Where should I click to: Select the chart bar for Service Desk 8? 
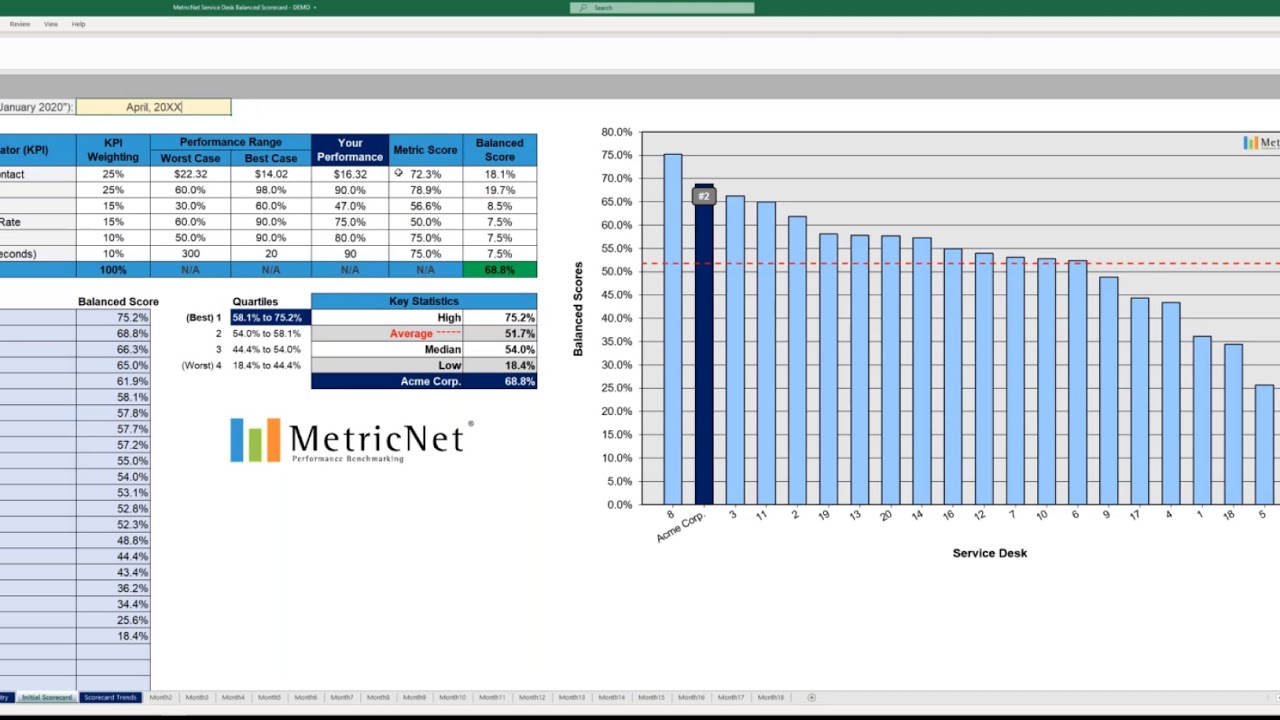(673, 330)
